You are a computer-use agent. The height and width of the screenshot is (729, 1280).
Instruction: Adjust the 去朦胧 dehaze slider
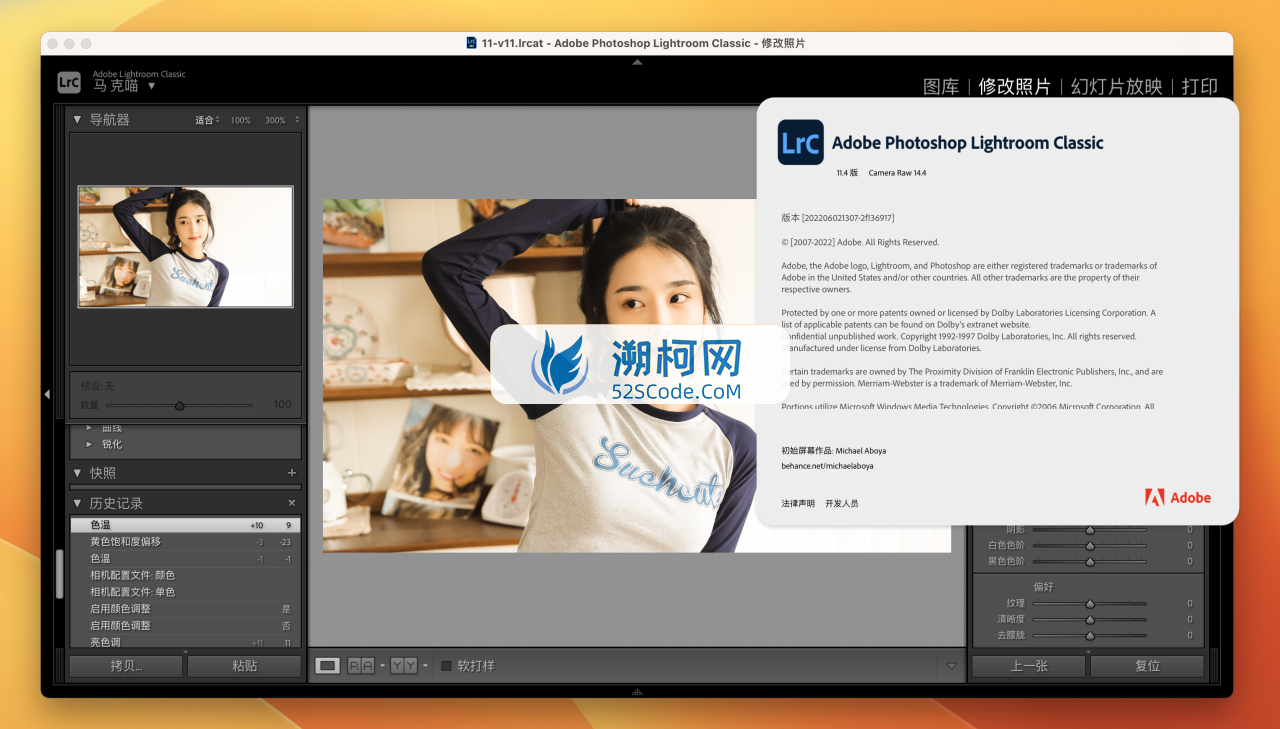(1090, 635)
